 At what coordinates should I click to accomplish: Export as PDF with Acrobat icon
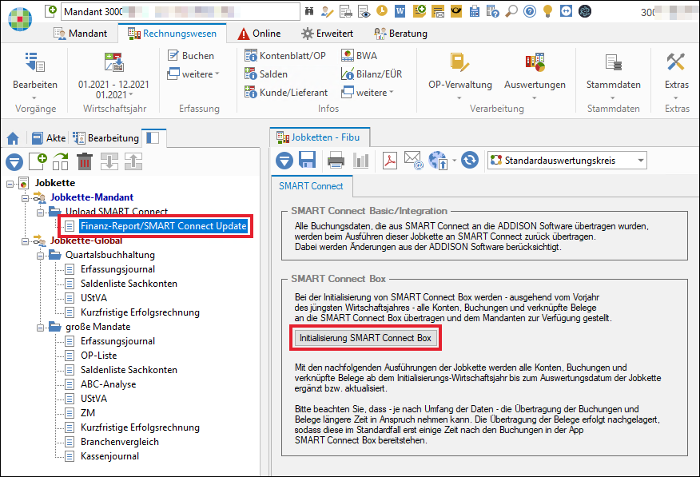click(x=390, y=160)
